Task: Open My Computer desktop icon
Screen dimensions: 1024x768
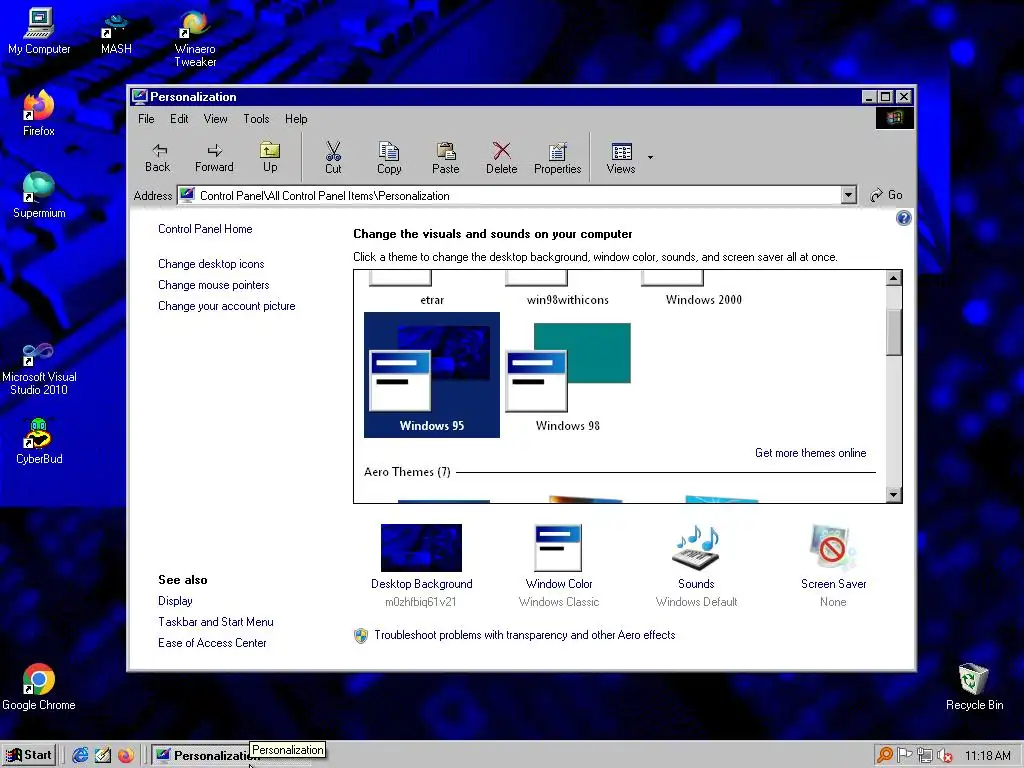Action: point(39,31)
